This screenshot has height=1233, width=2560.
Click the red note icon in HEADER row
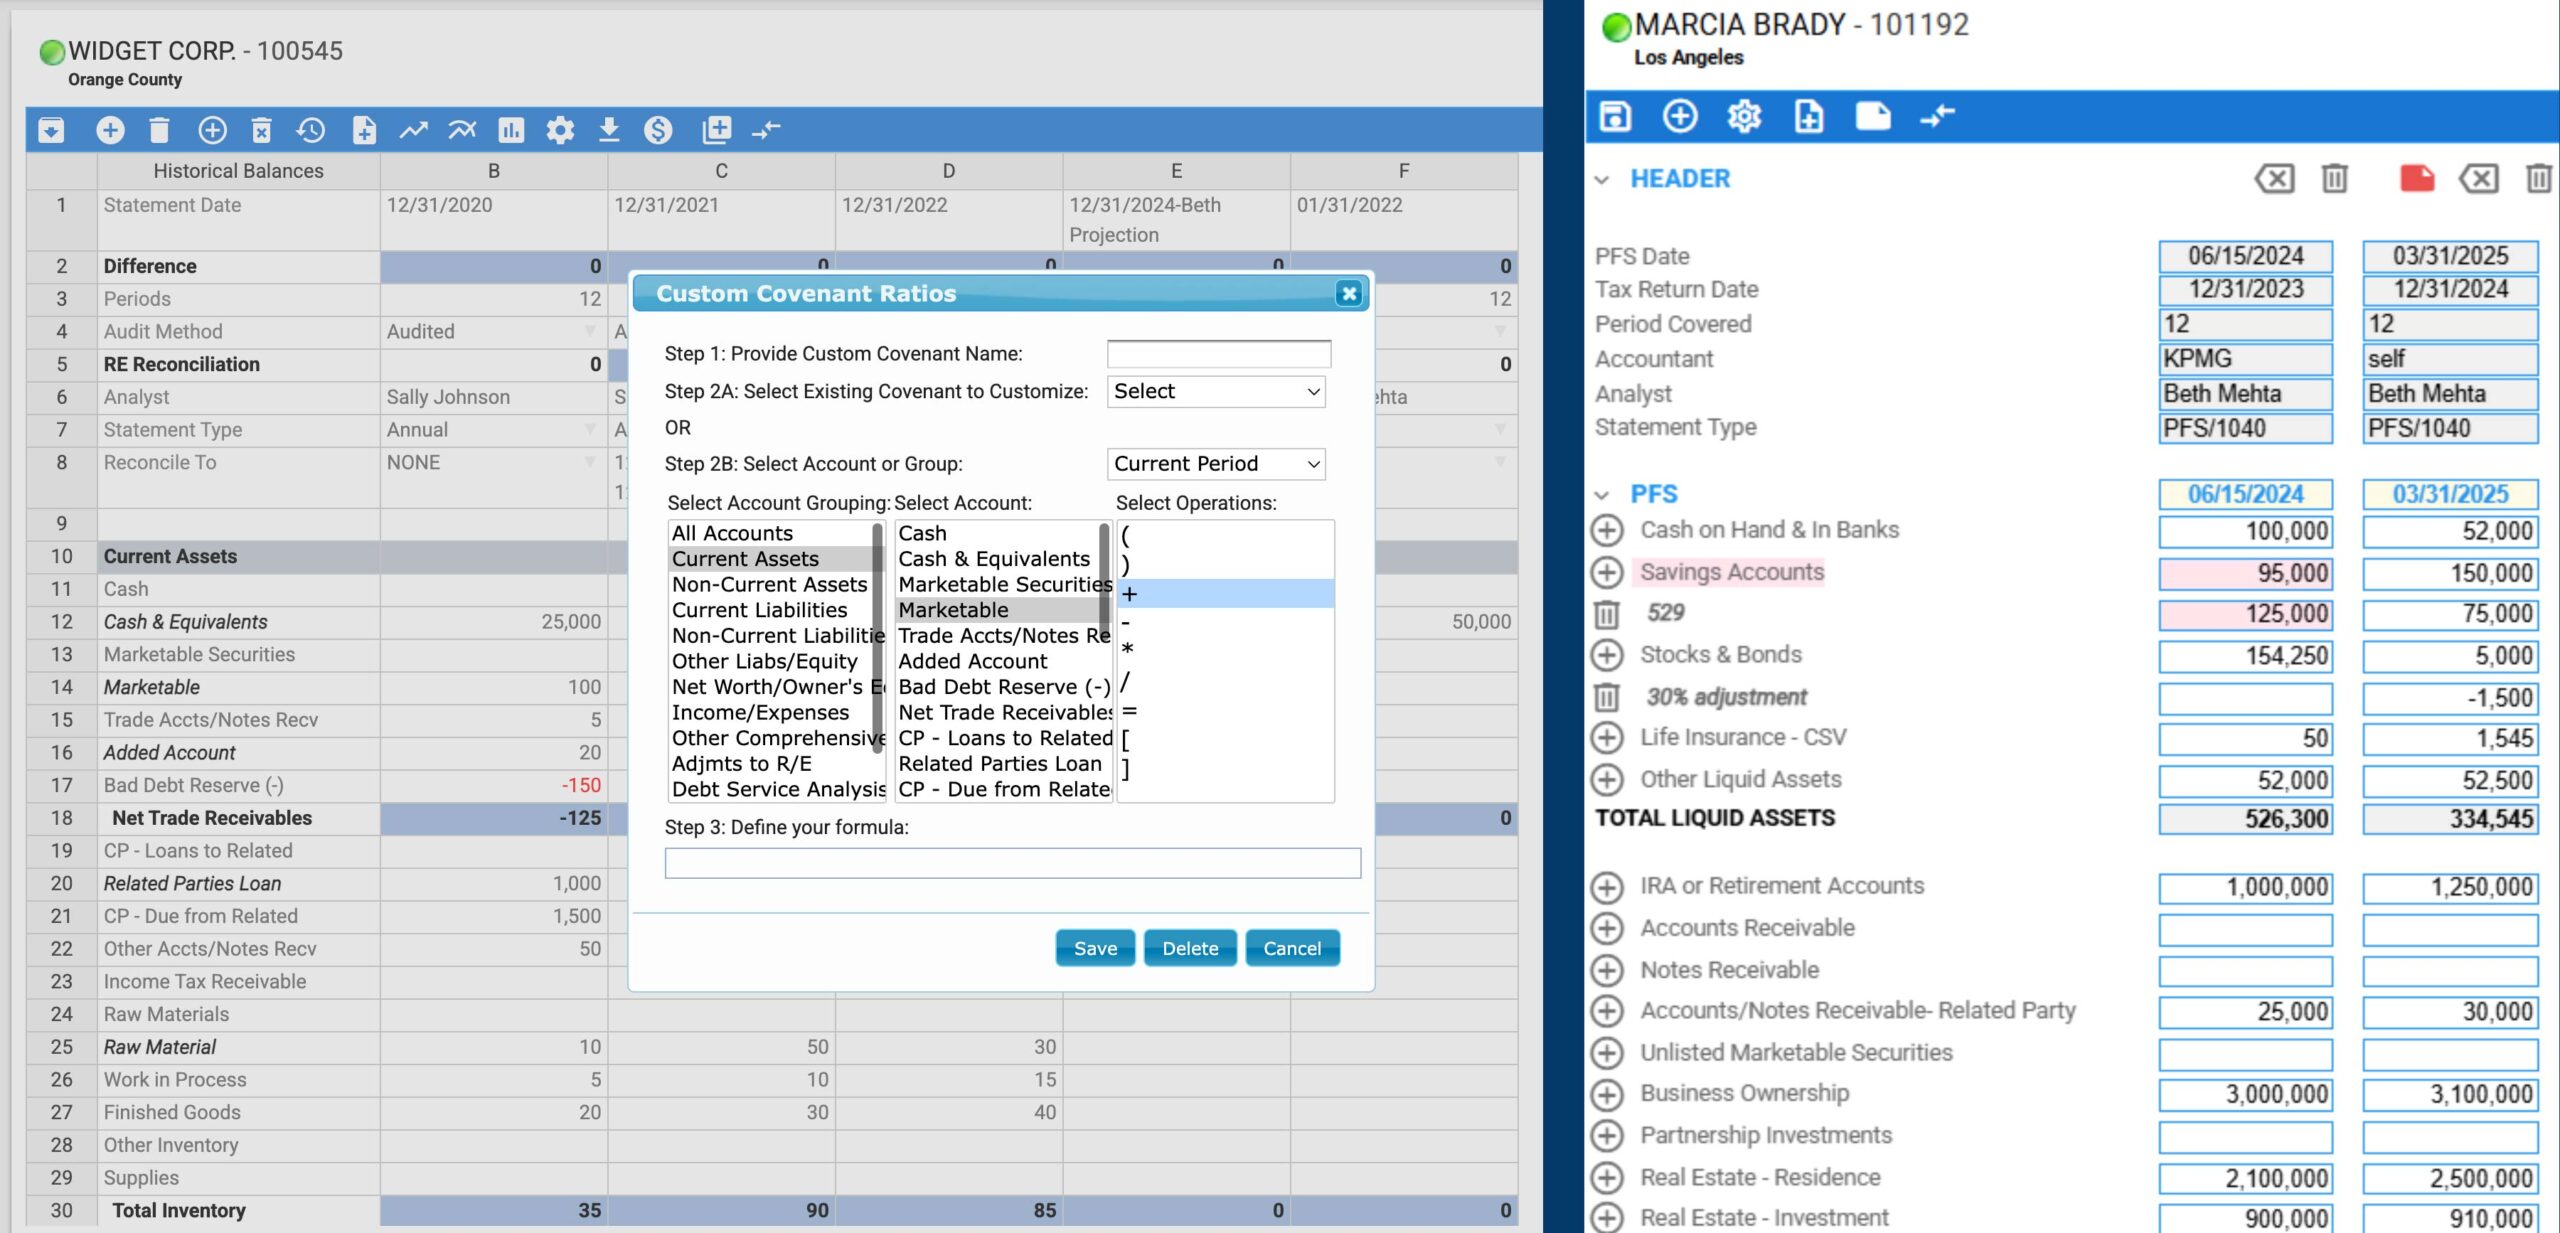[2417, 179]
